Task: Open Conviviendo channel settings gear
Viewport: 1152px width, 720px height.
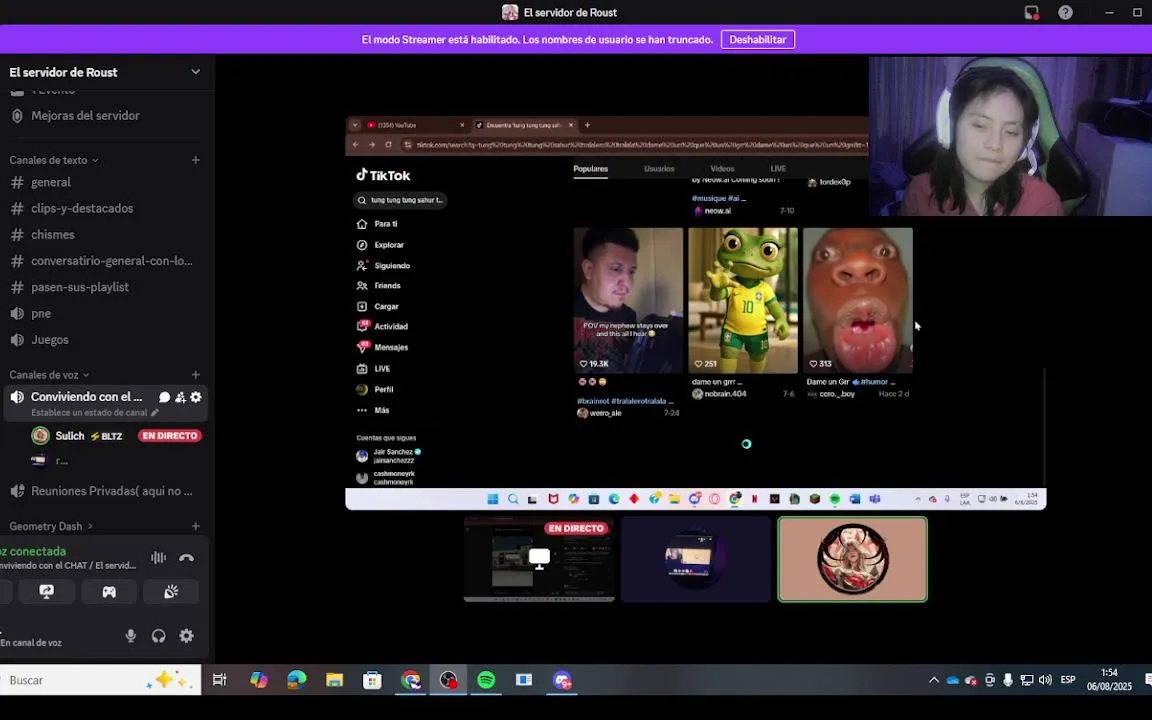Action: click(196, 397)
